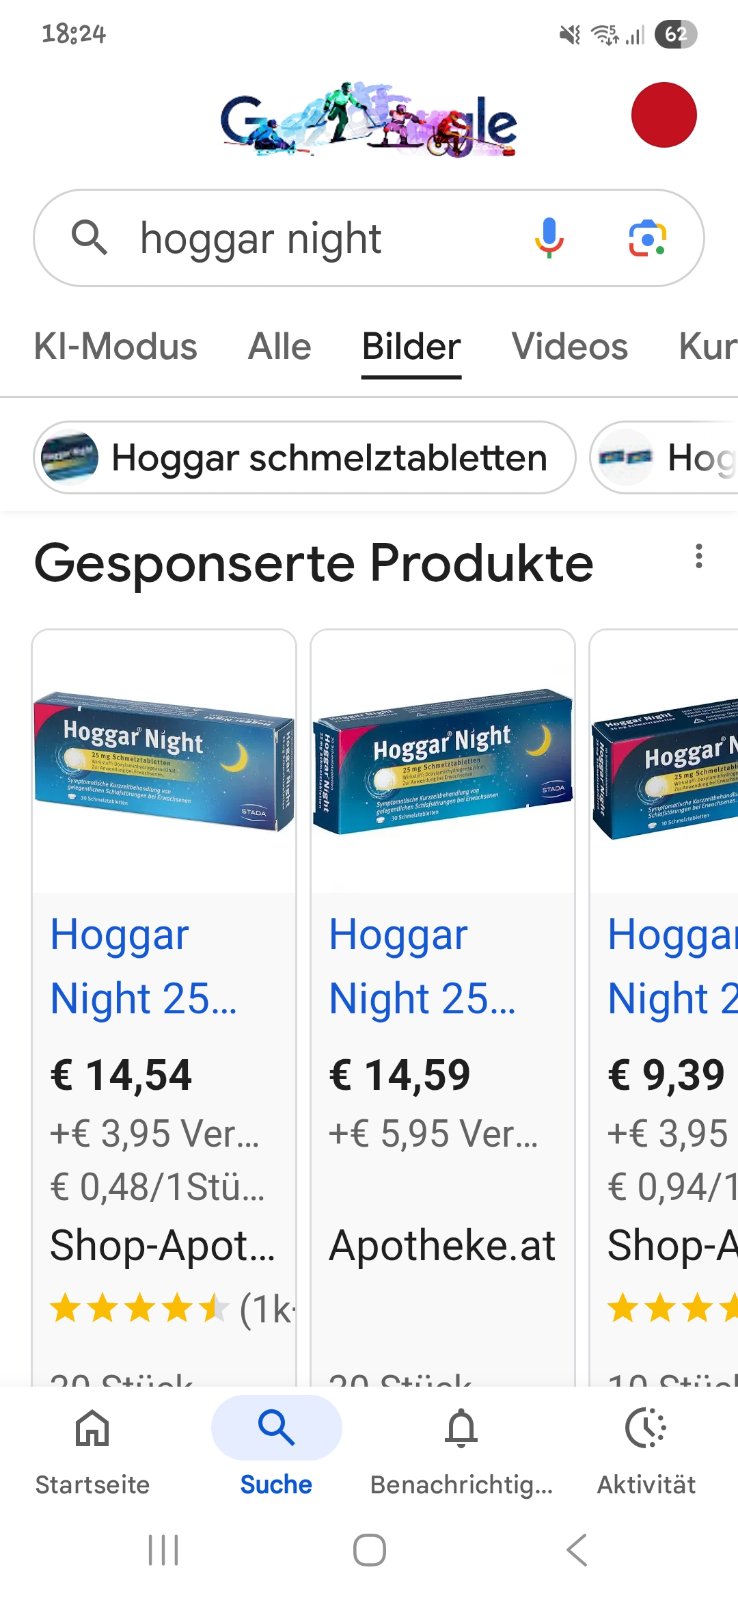738x1600 pixels.
Task: Select the Alle results tab
Action: click(280, 346)
